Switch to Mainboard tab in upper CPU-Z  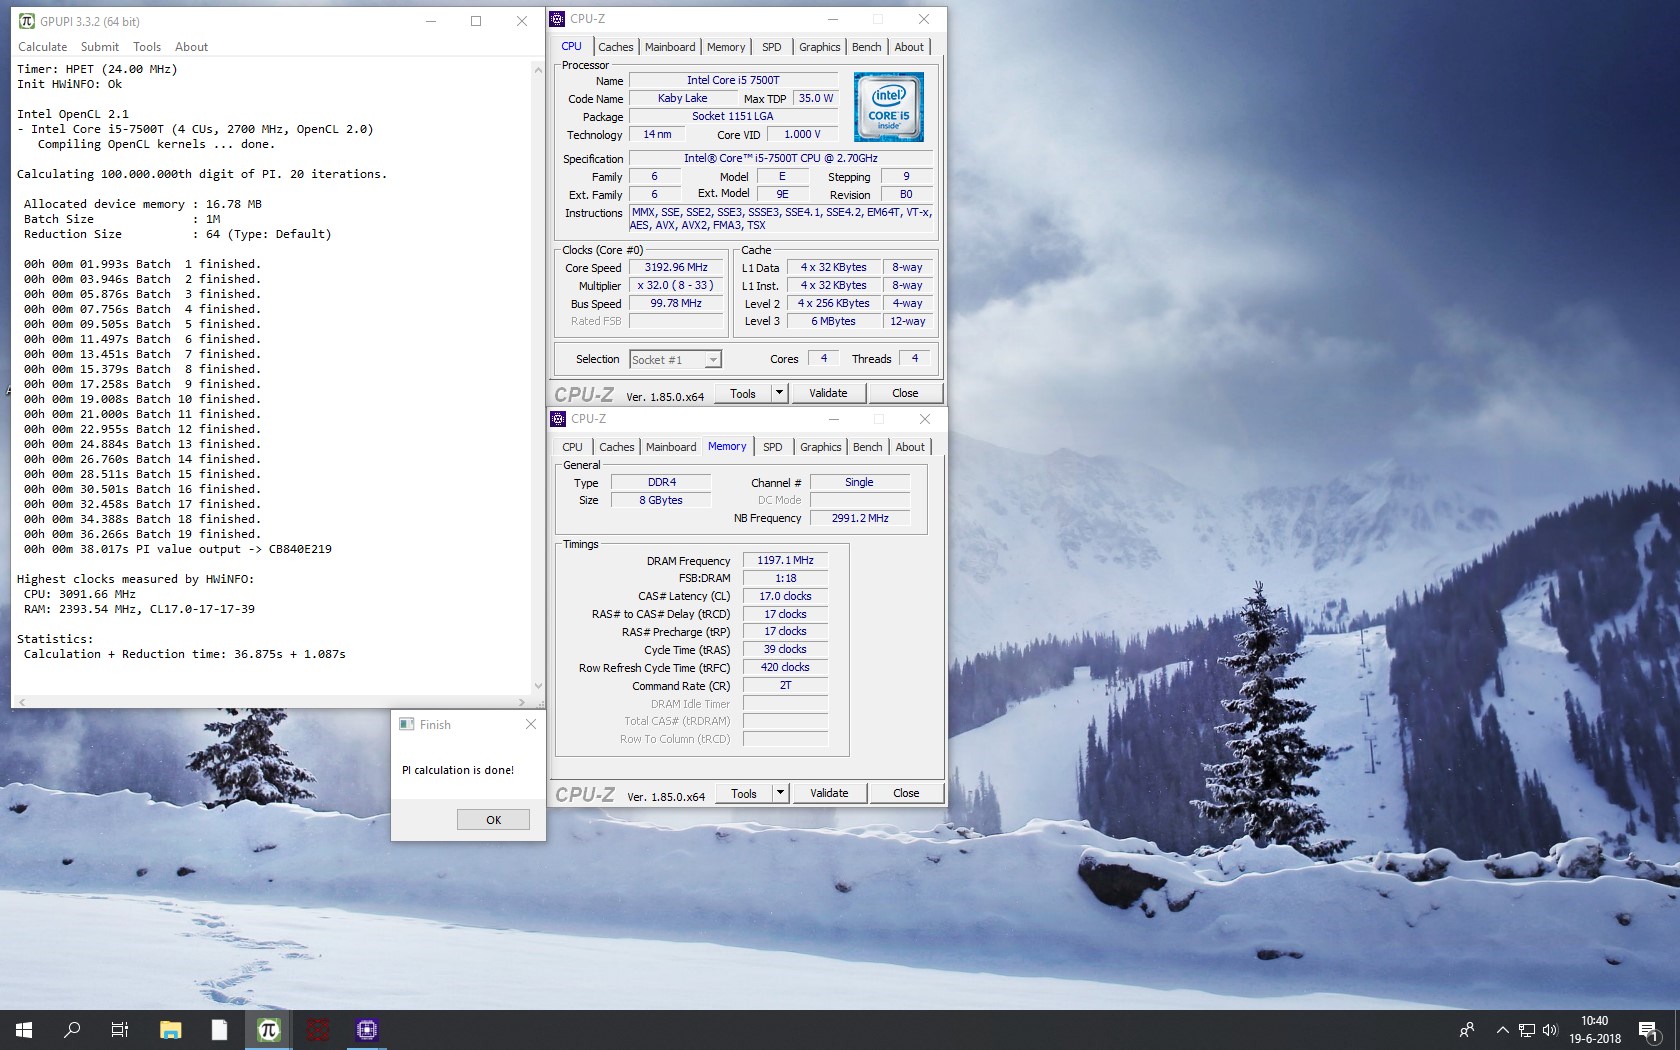coord(670,47)
